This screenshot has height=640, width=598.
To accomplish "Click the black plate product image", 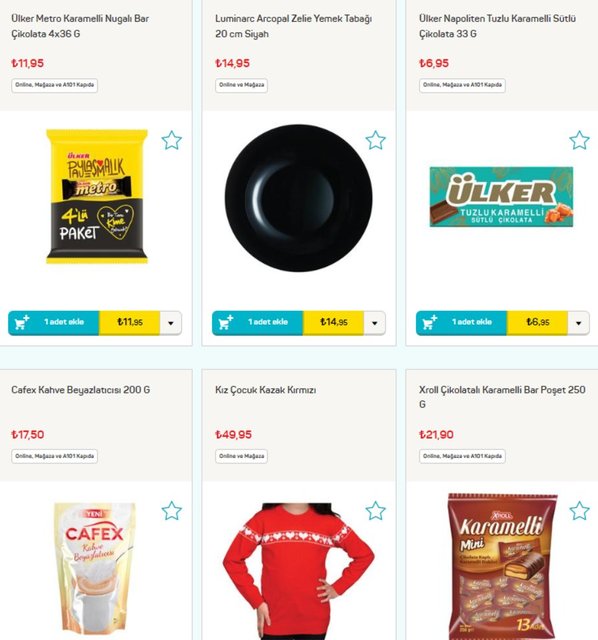I will (298, 198).
